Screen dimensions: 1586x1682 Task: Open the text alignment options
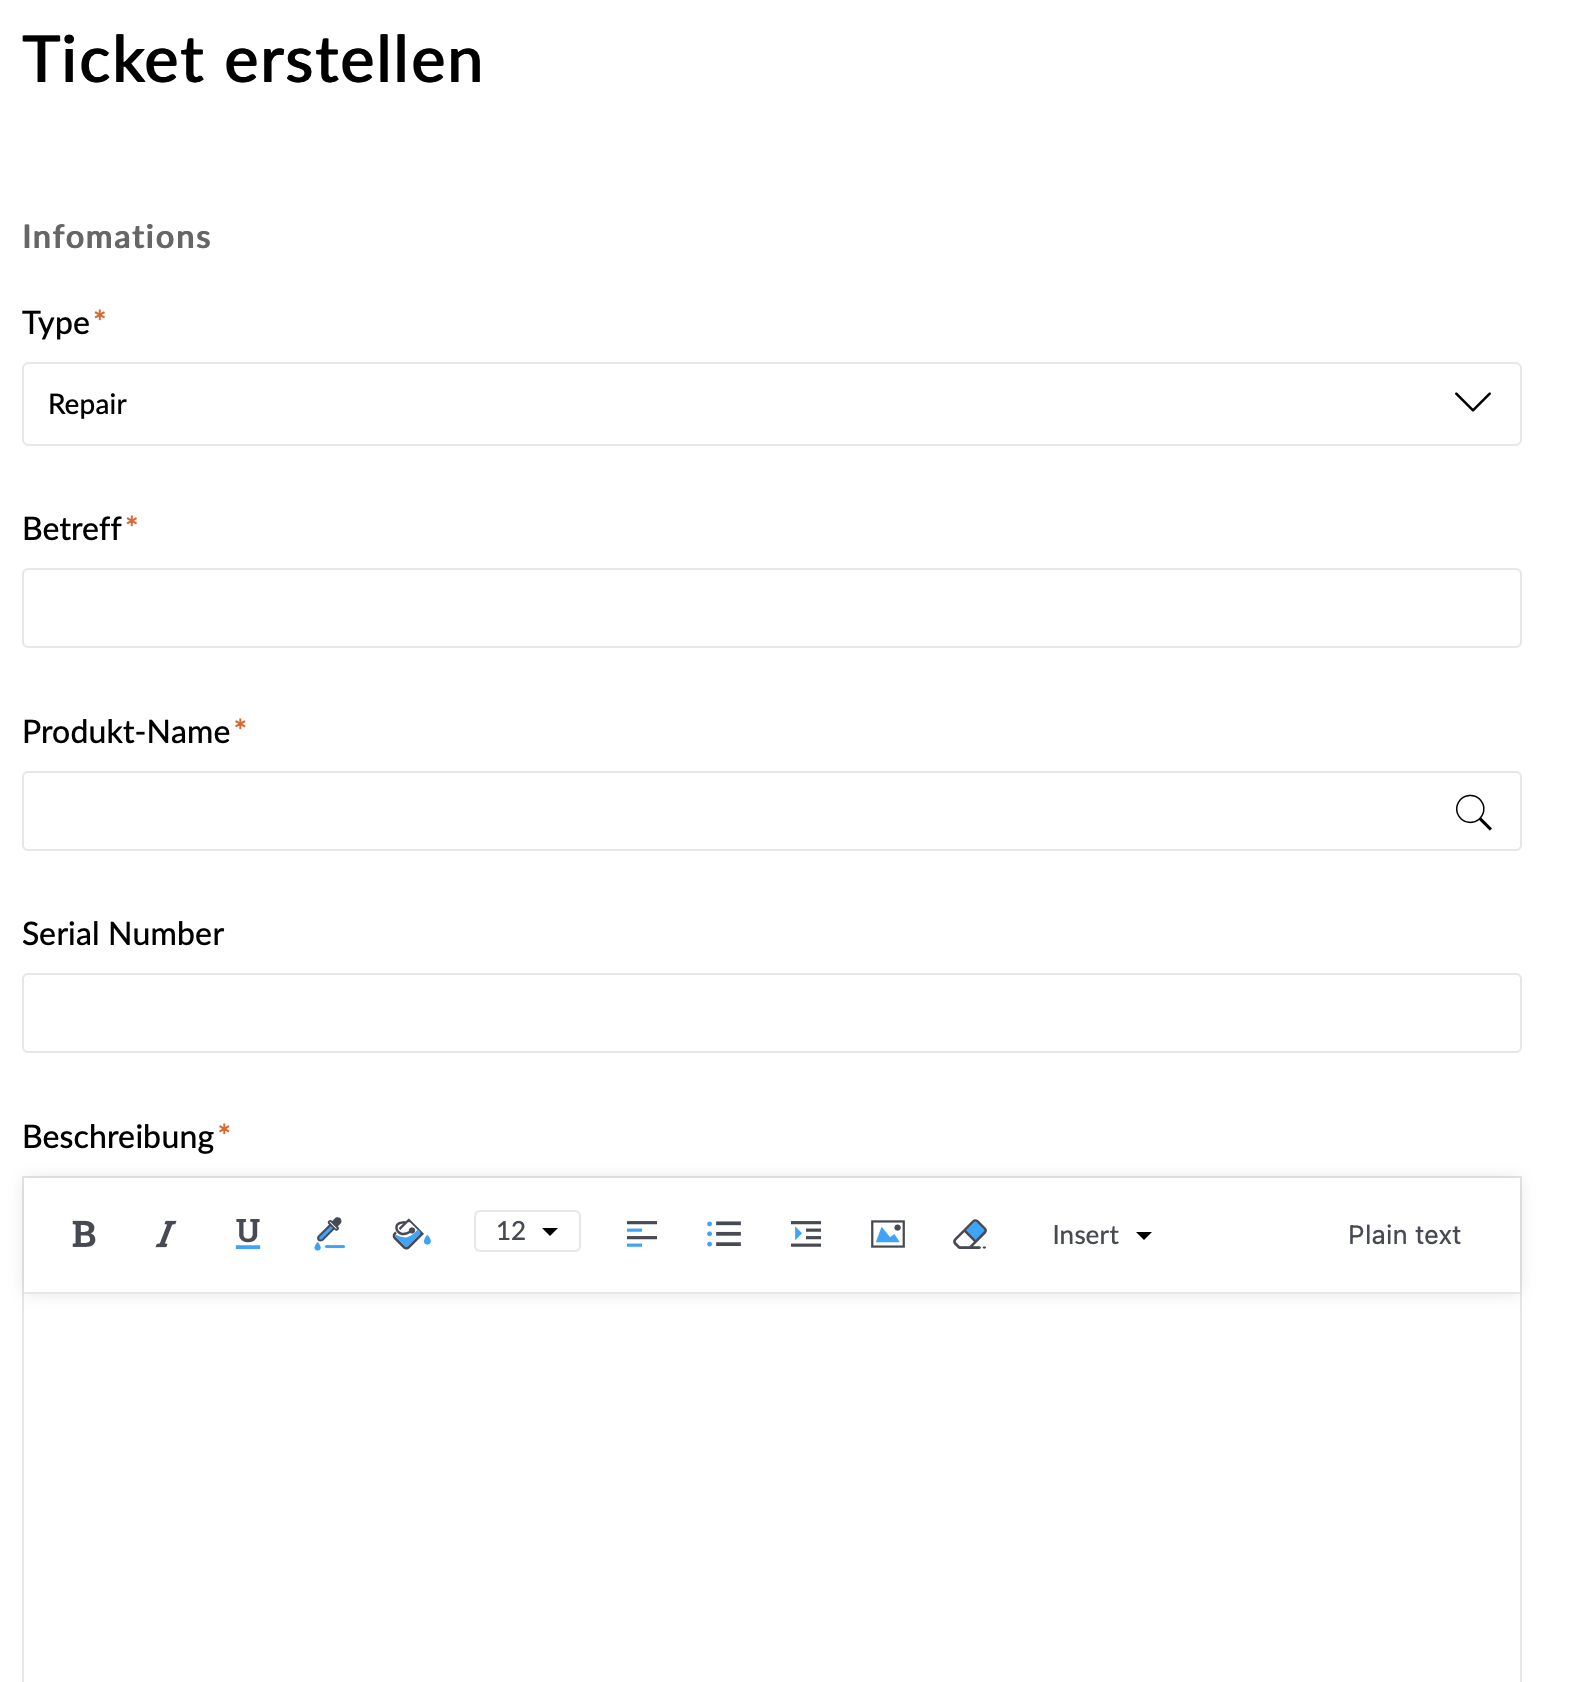click(x=642, y=1235)
